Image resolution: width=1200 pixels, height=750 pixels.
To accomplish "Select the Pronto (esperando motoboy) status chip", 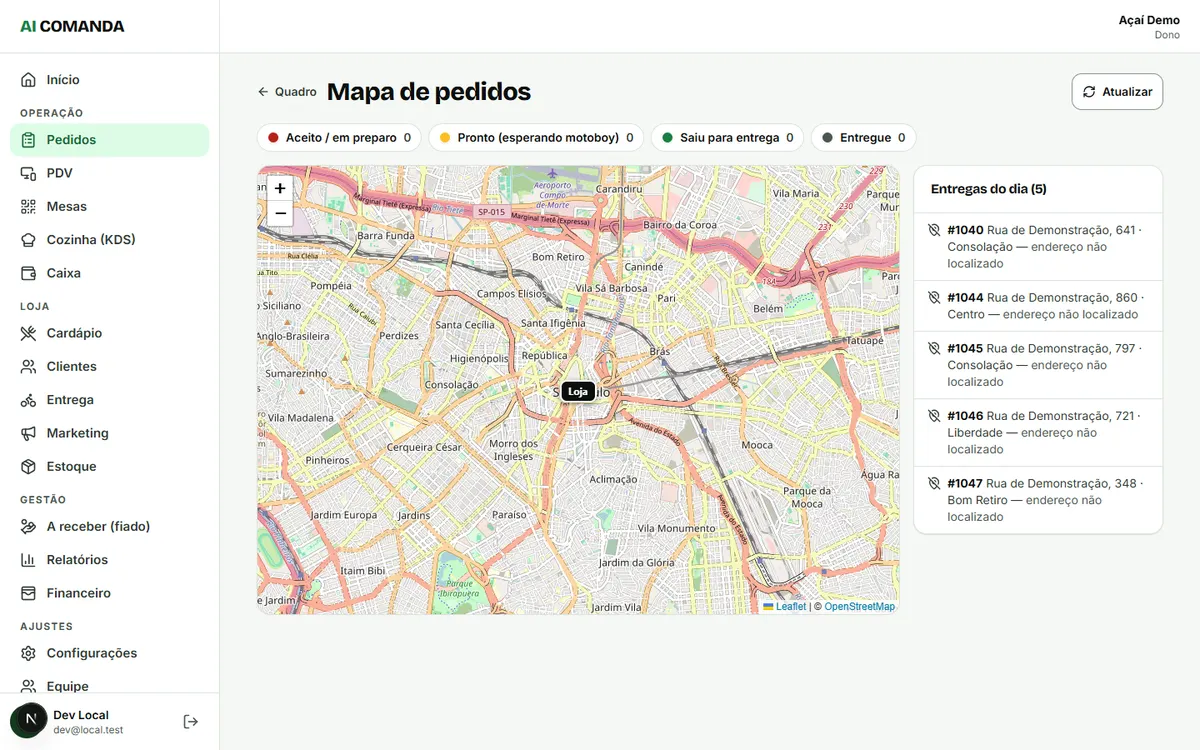I will pyautogui.click(x=537, y=138).
